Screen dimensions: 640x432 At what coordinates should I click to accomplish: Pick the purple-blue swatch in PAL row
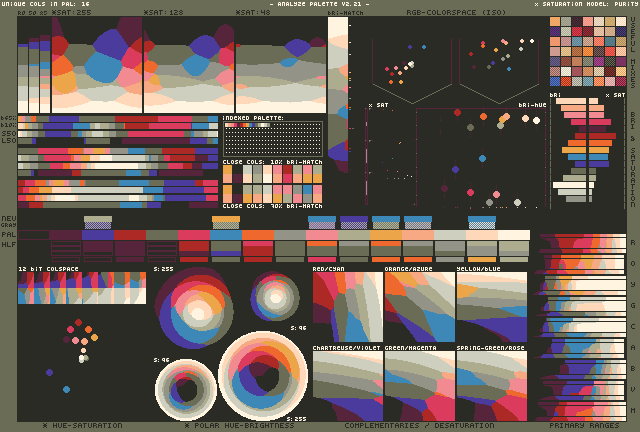click(98, 235)
